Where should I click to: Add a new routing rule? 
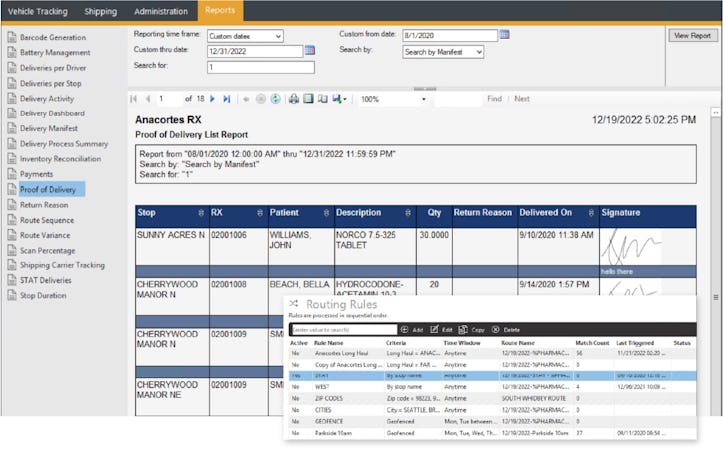coord(412,329)
